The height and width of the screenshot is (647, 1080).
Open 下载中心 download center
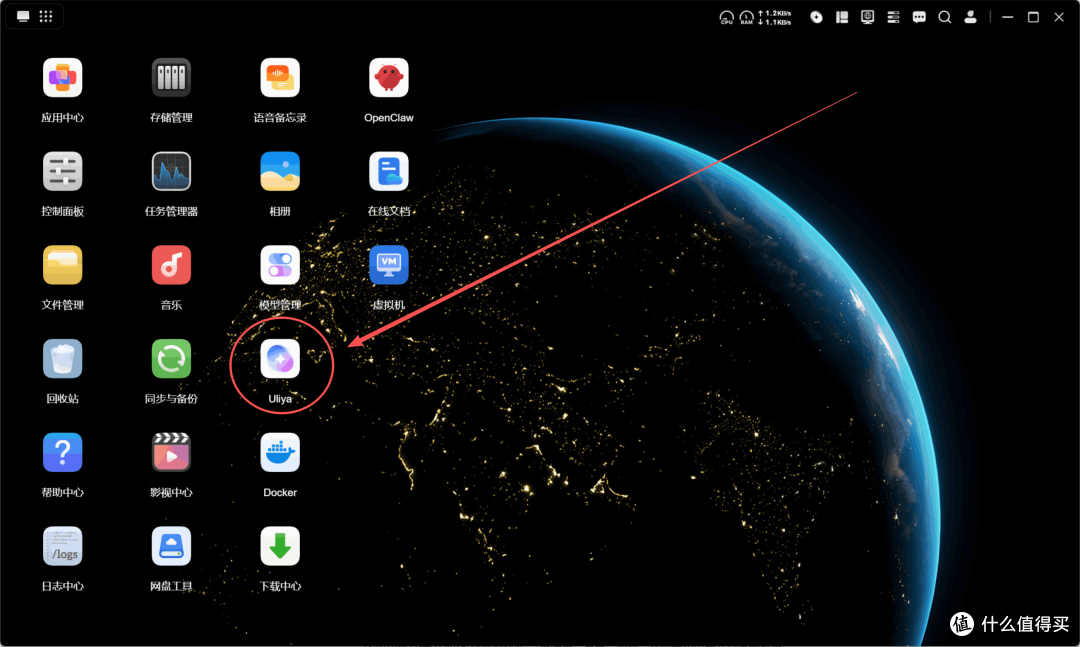point(280,546)
